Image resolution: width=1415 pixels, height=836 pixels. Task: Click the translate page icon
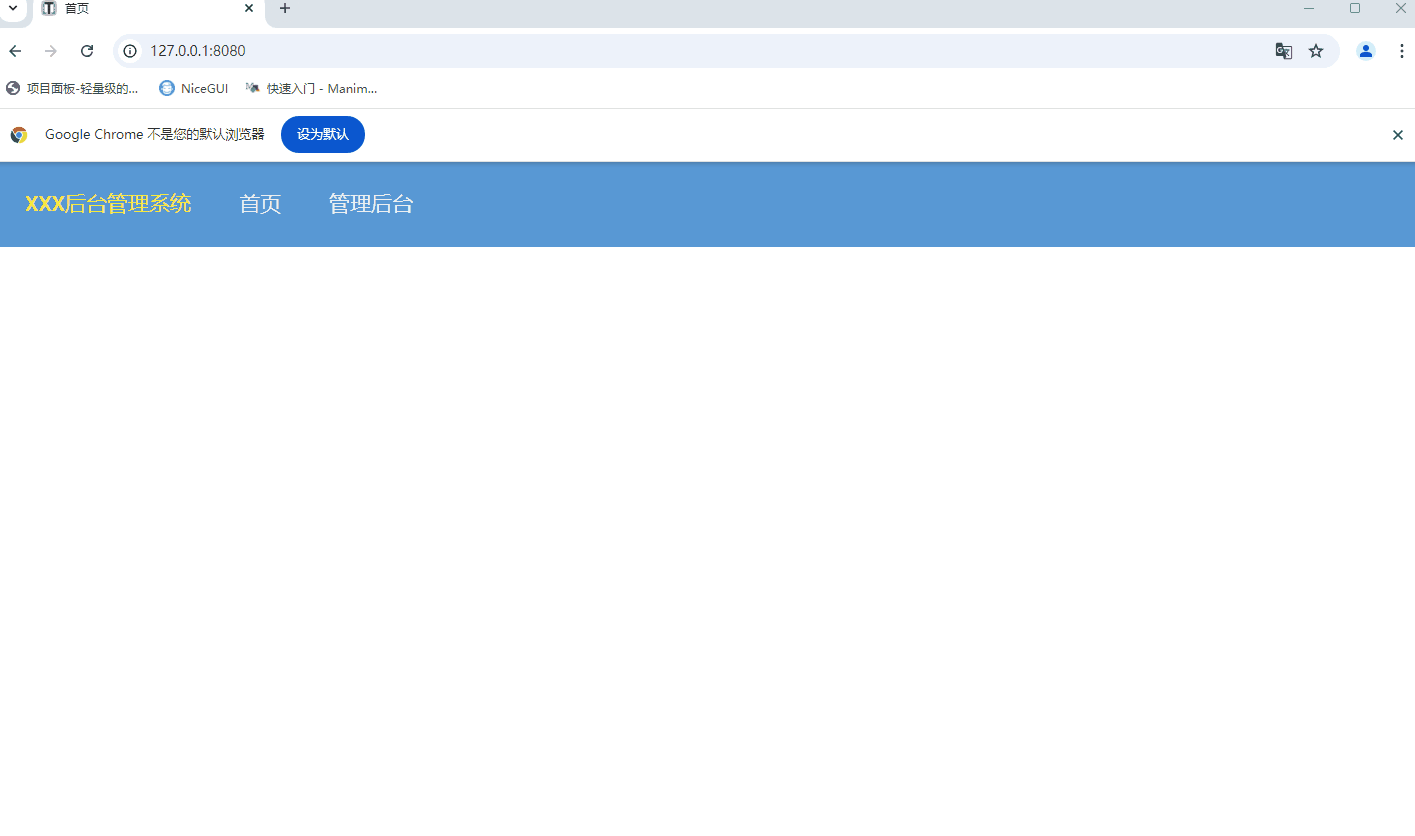click(1284, 51)
